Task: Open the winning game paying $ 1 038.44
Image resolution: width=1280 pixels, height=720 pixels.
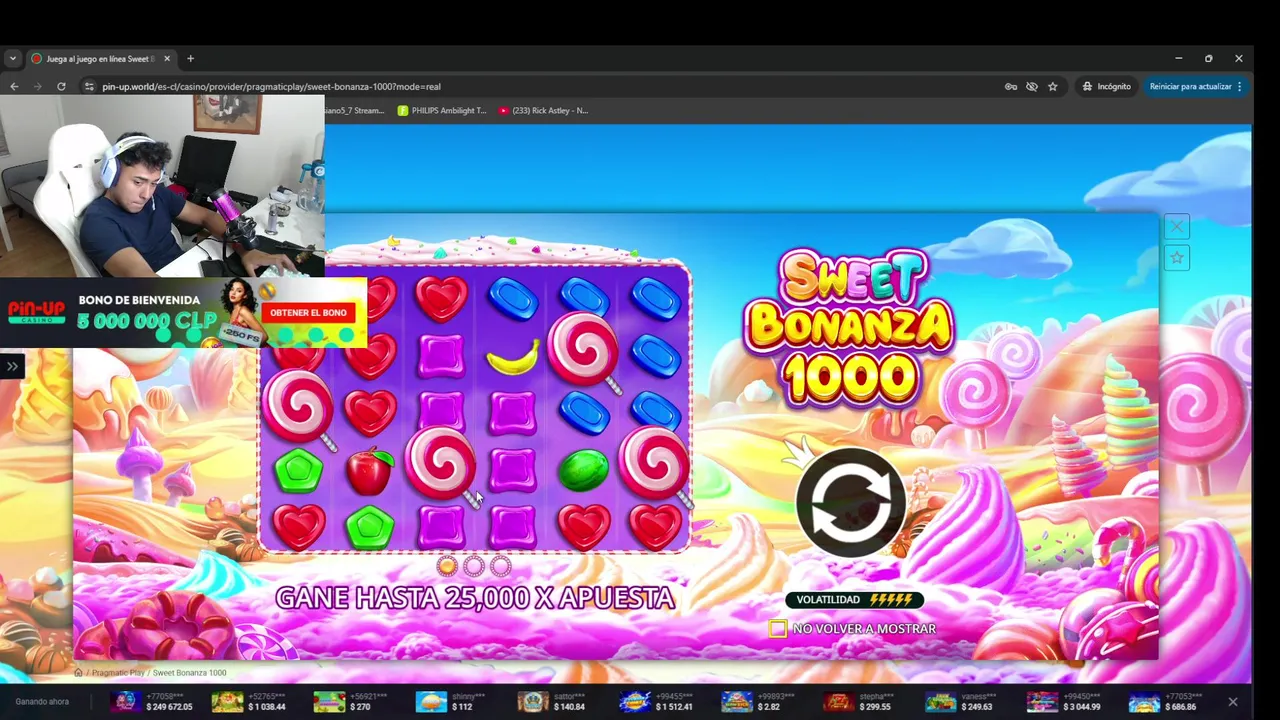Action: 249,702
